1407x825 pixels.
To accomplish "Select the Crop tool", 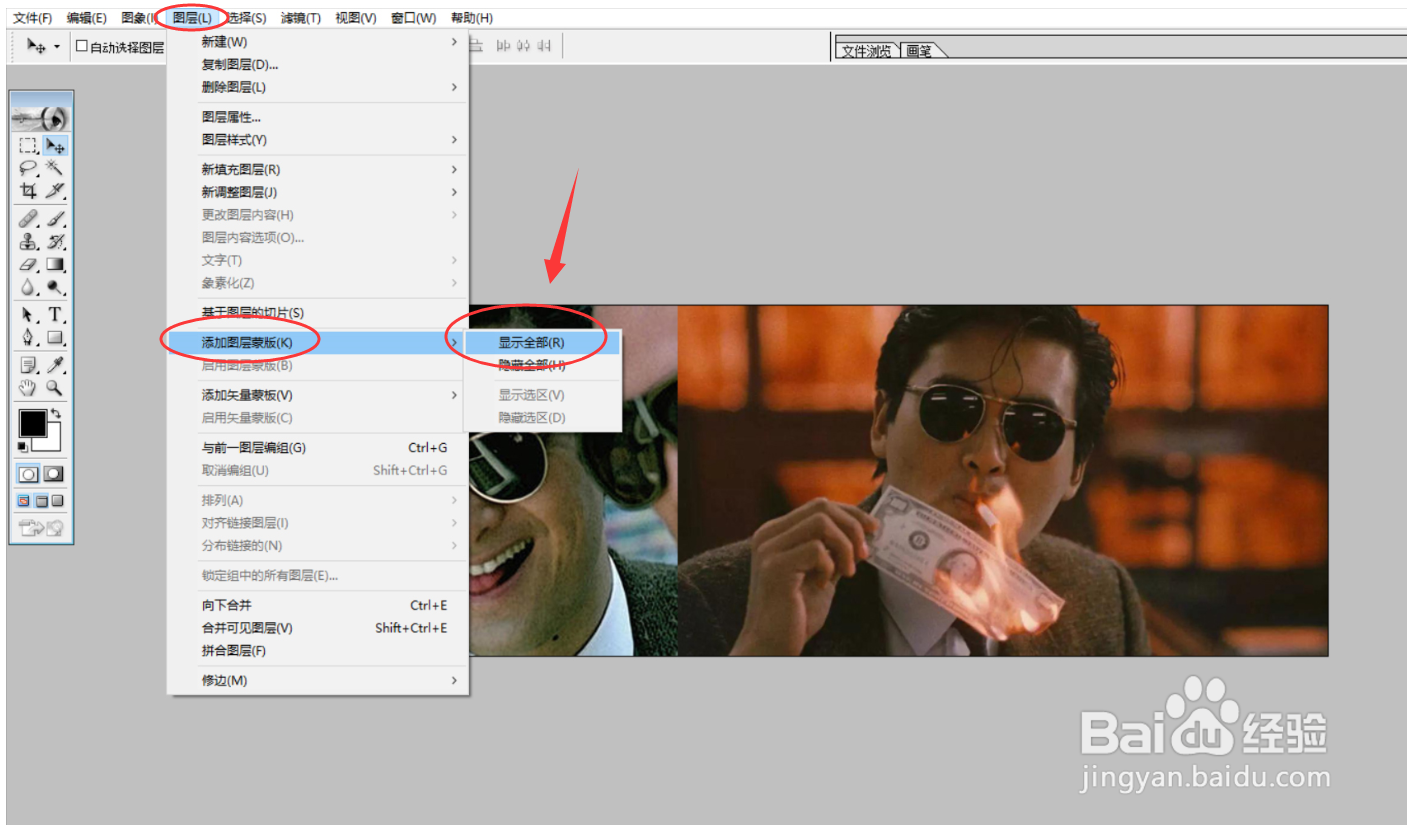I will coord(29,190).
